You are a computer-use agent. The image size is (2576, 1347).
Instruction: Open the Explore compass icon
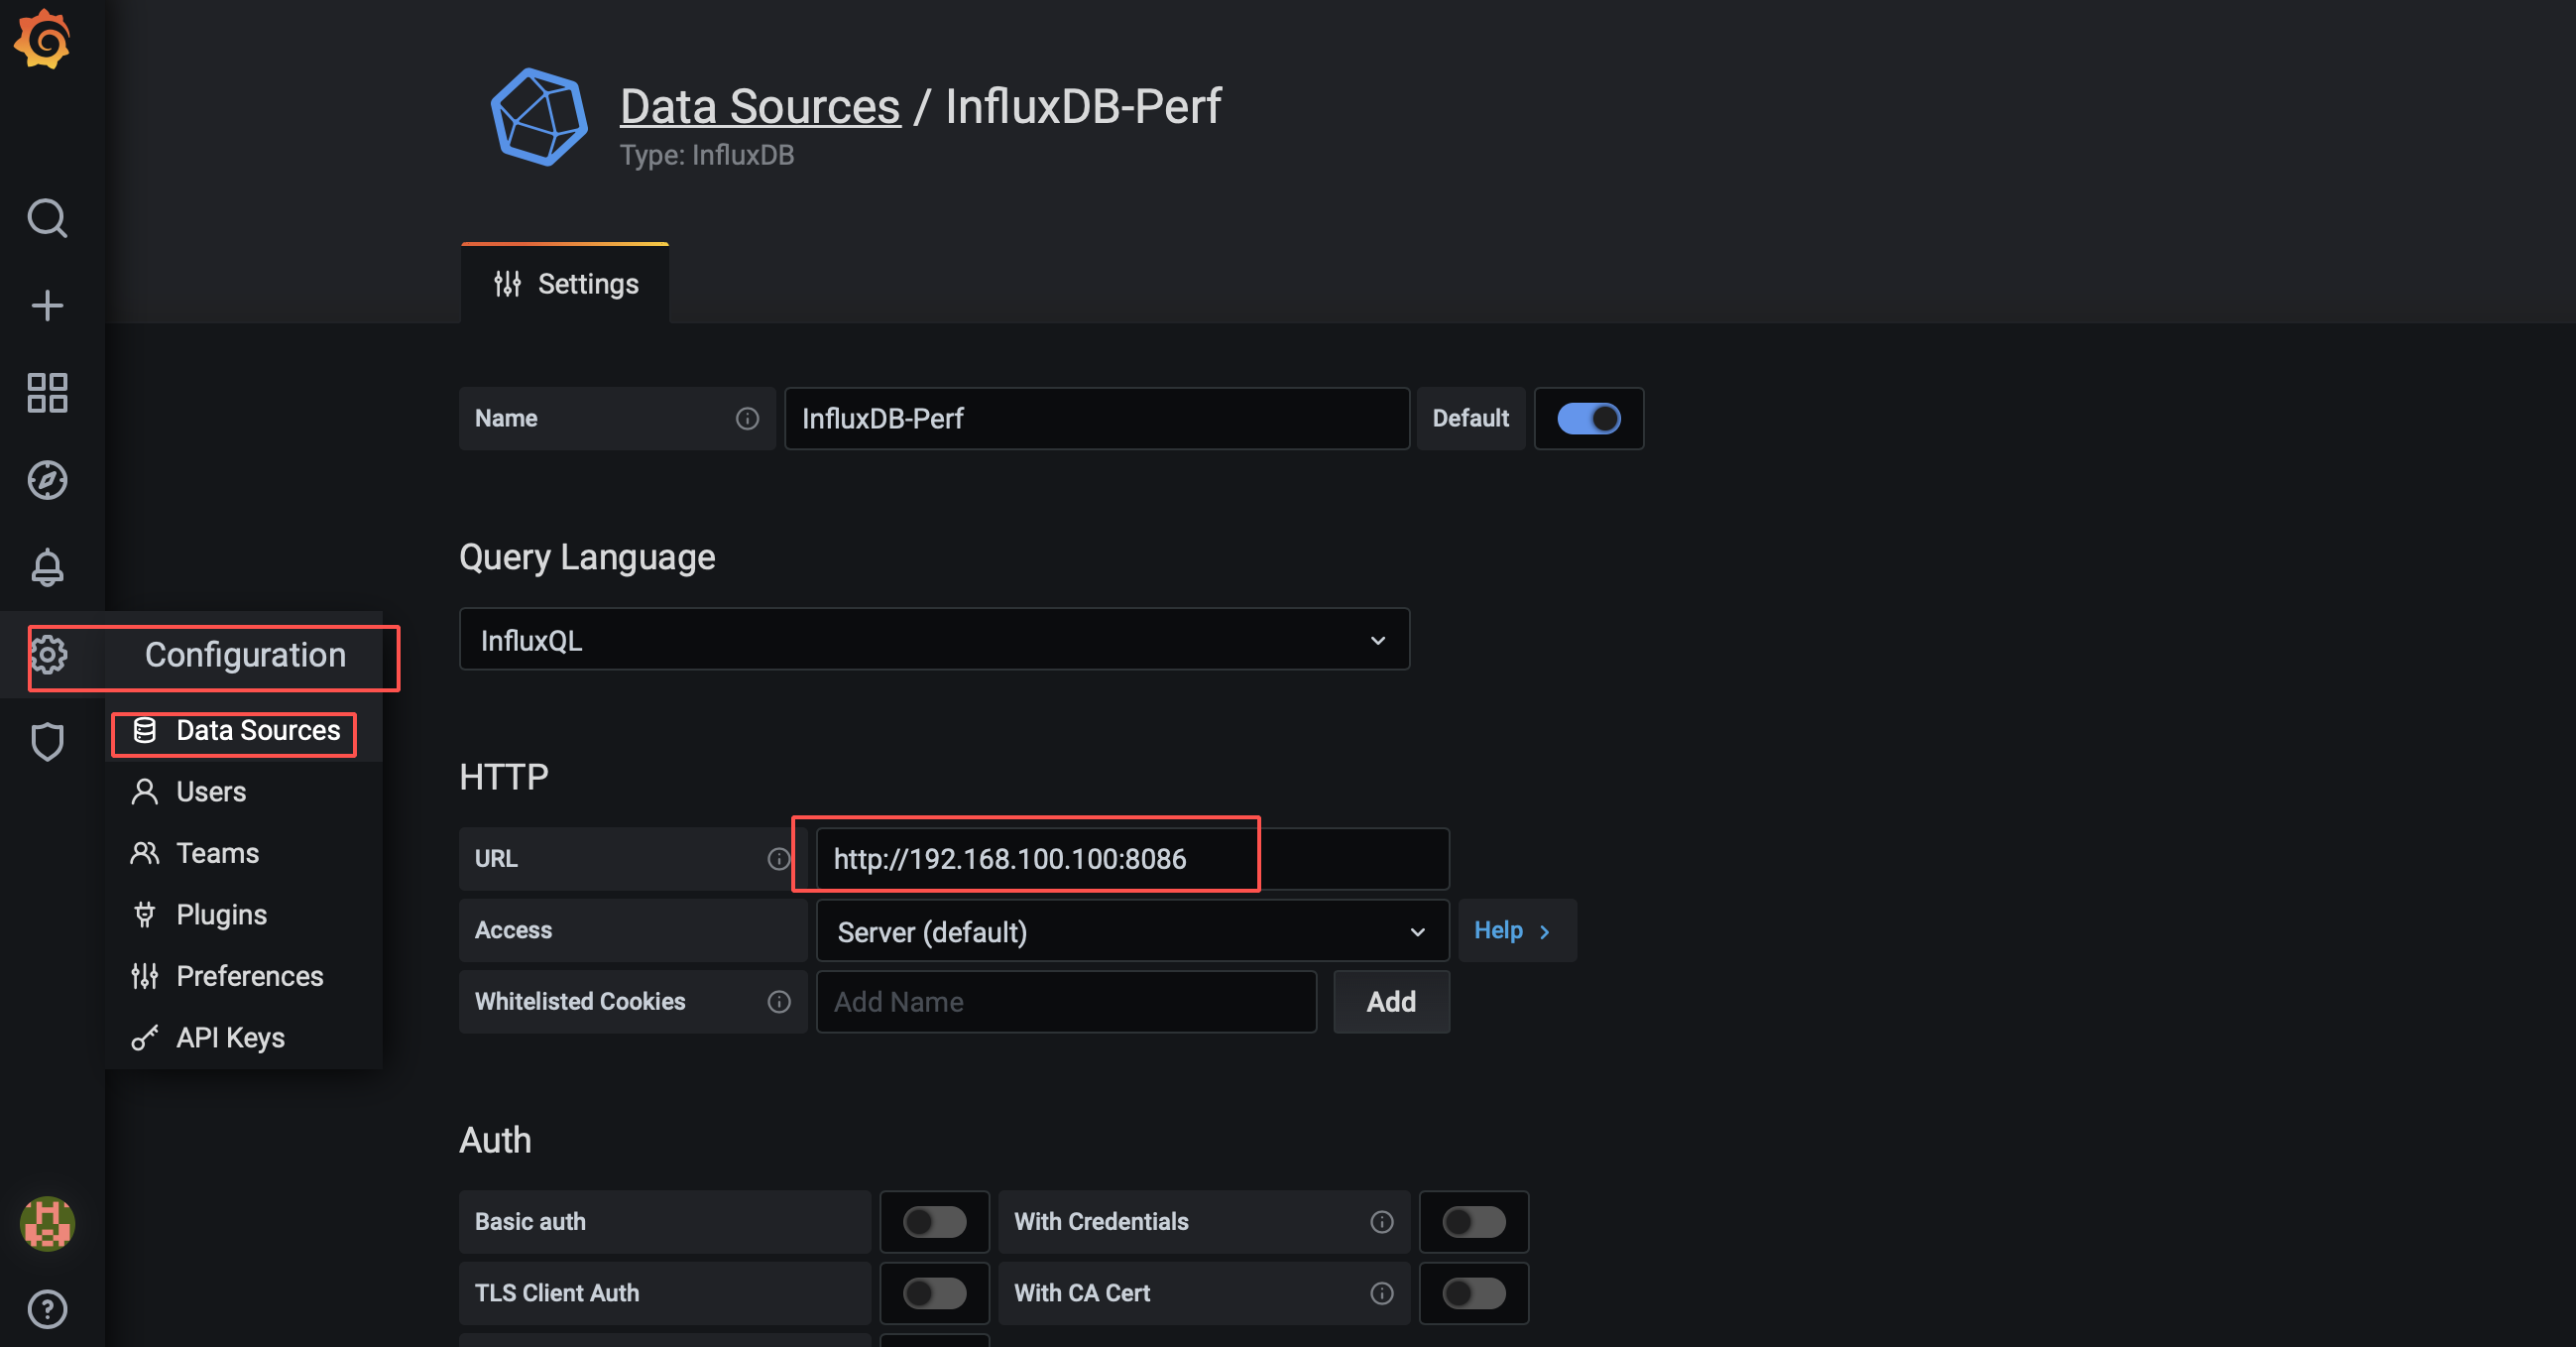coord(47,480)
